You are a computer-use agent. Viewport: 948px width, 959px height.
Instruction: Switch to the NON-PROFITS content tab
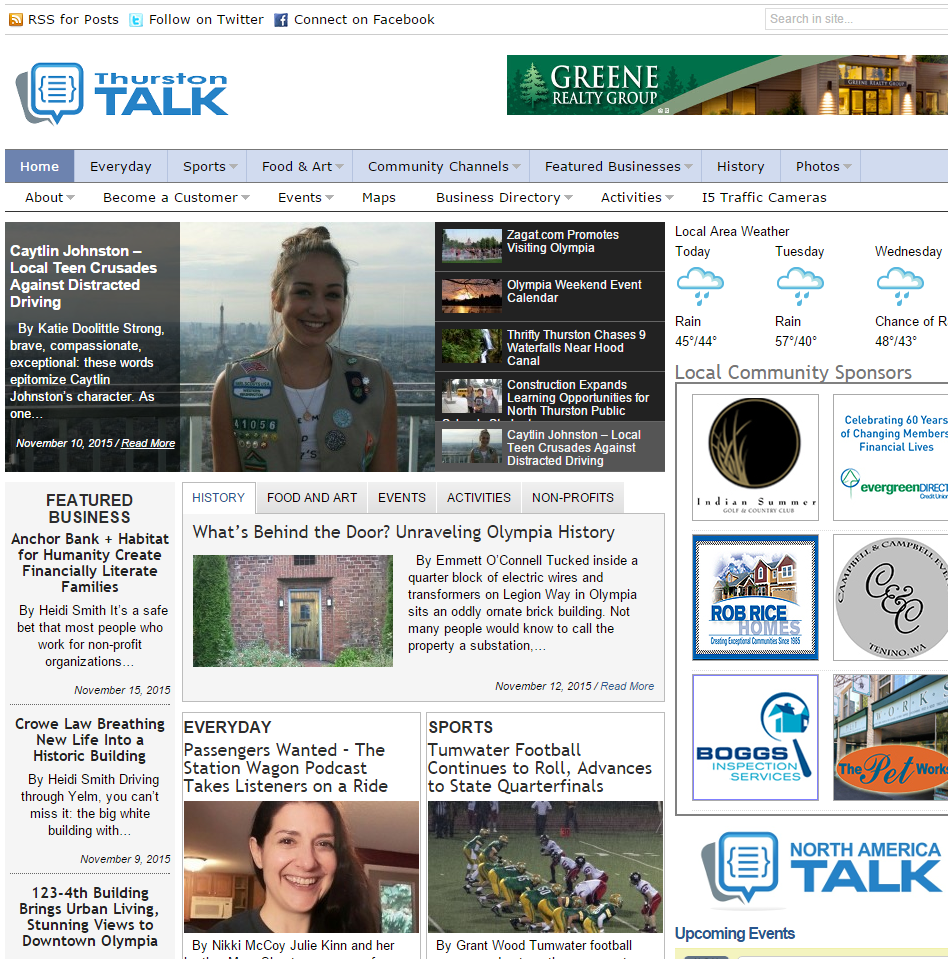[x=572, y=498]
